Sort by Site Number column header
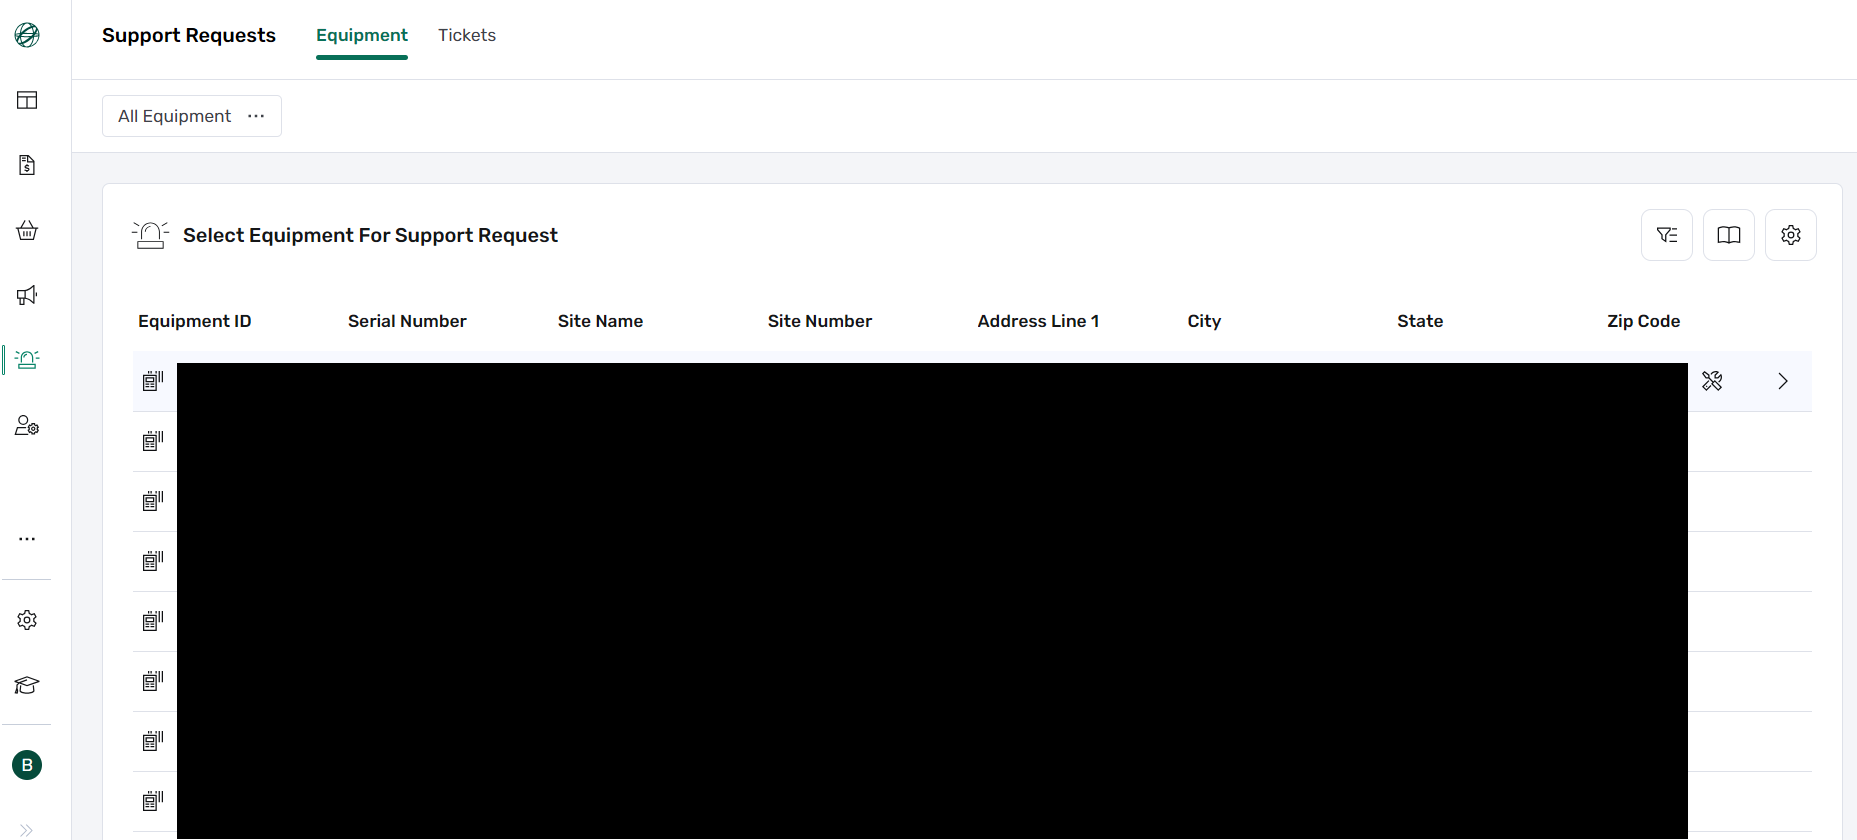This screenshot has height=840, width=1857. (820, 321)
